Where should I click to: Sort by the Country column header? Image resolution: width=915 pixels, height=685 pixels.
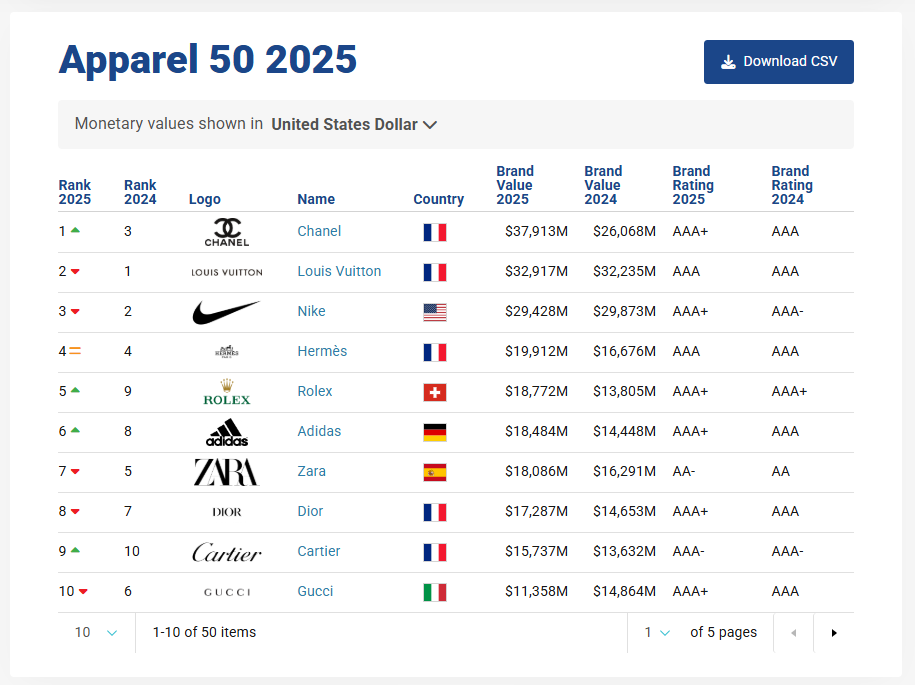pyautogui.click(x=438, y=199)
